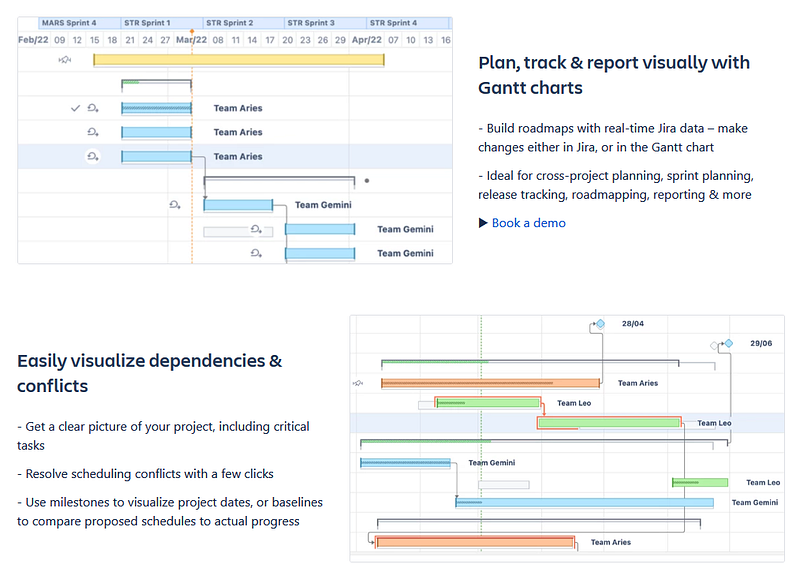Viewport: 800px width, 564px height.
Task: Select the long orange bar labeled Team Aries
Action: tap(490, 383)
